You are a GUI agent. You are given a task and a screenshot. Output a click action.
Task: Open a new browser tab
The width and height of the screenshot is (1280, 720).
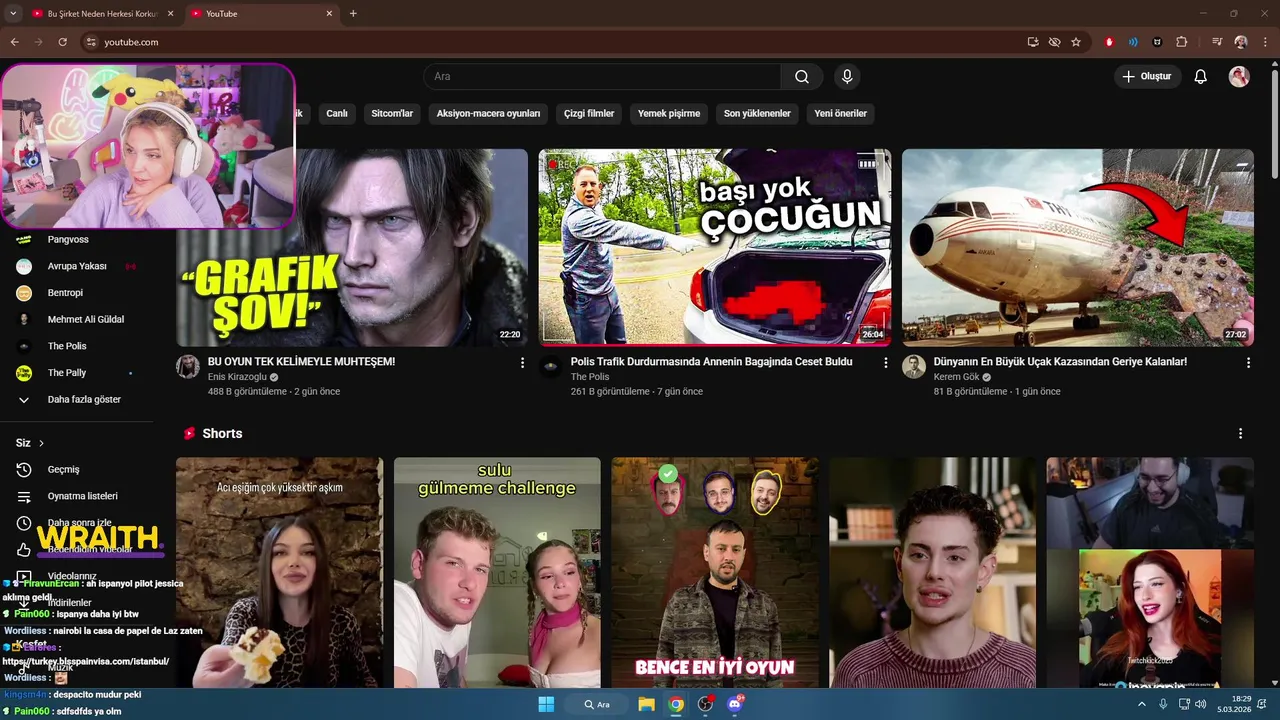click(x=353, y=14)
